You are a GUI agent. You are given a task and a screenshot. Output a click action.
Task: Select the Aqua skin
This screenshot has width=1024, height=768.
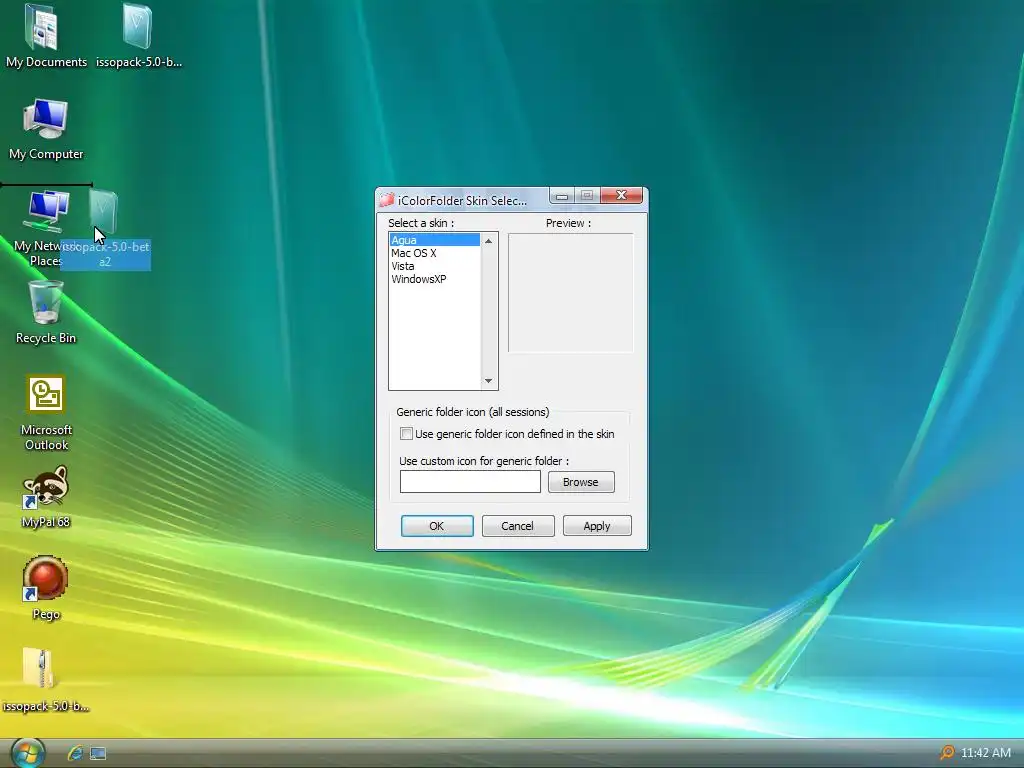(434, 240)
